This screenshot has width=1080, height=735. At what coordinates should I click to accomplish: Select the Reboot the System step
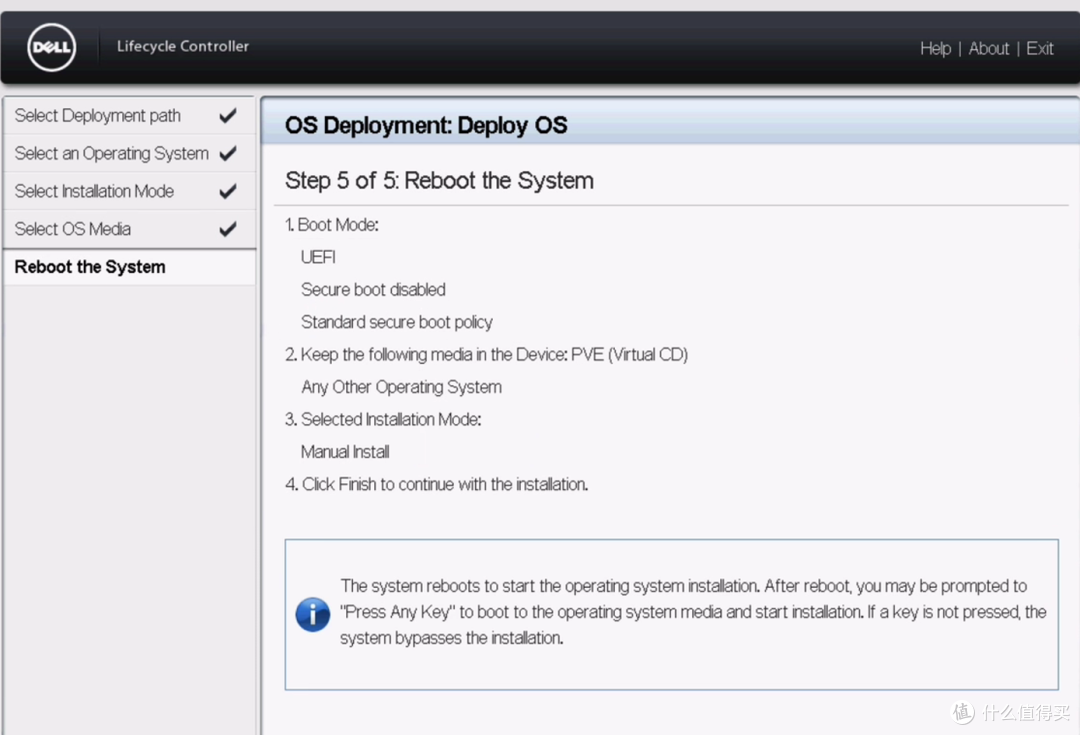90,267
